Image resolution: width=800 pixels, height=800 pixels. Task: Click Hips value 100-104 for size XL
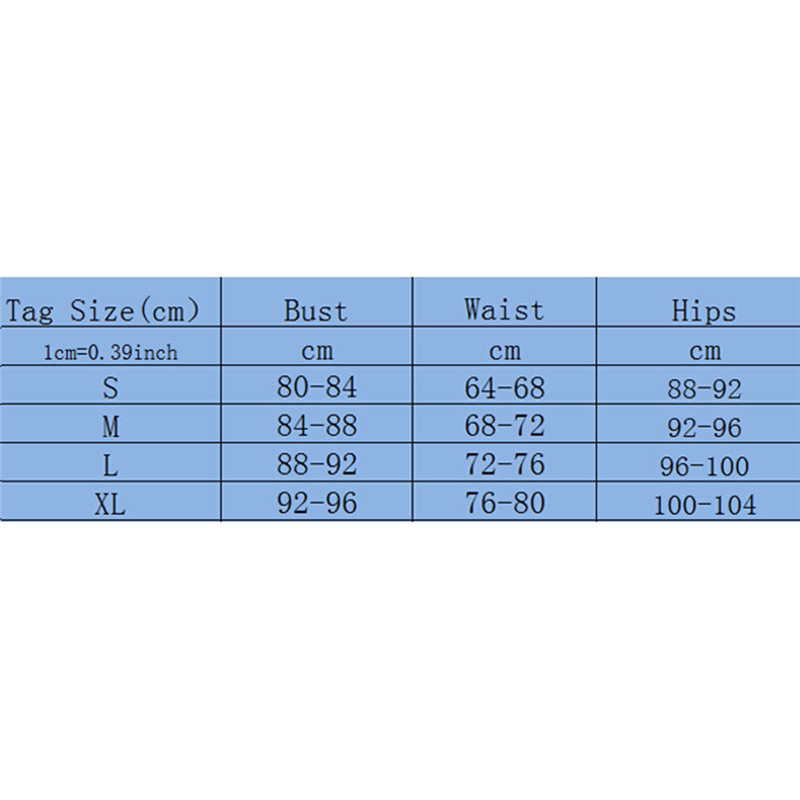point(704,505)
